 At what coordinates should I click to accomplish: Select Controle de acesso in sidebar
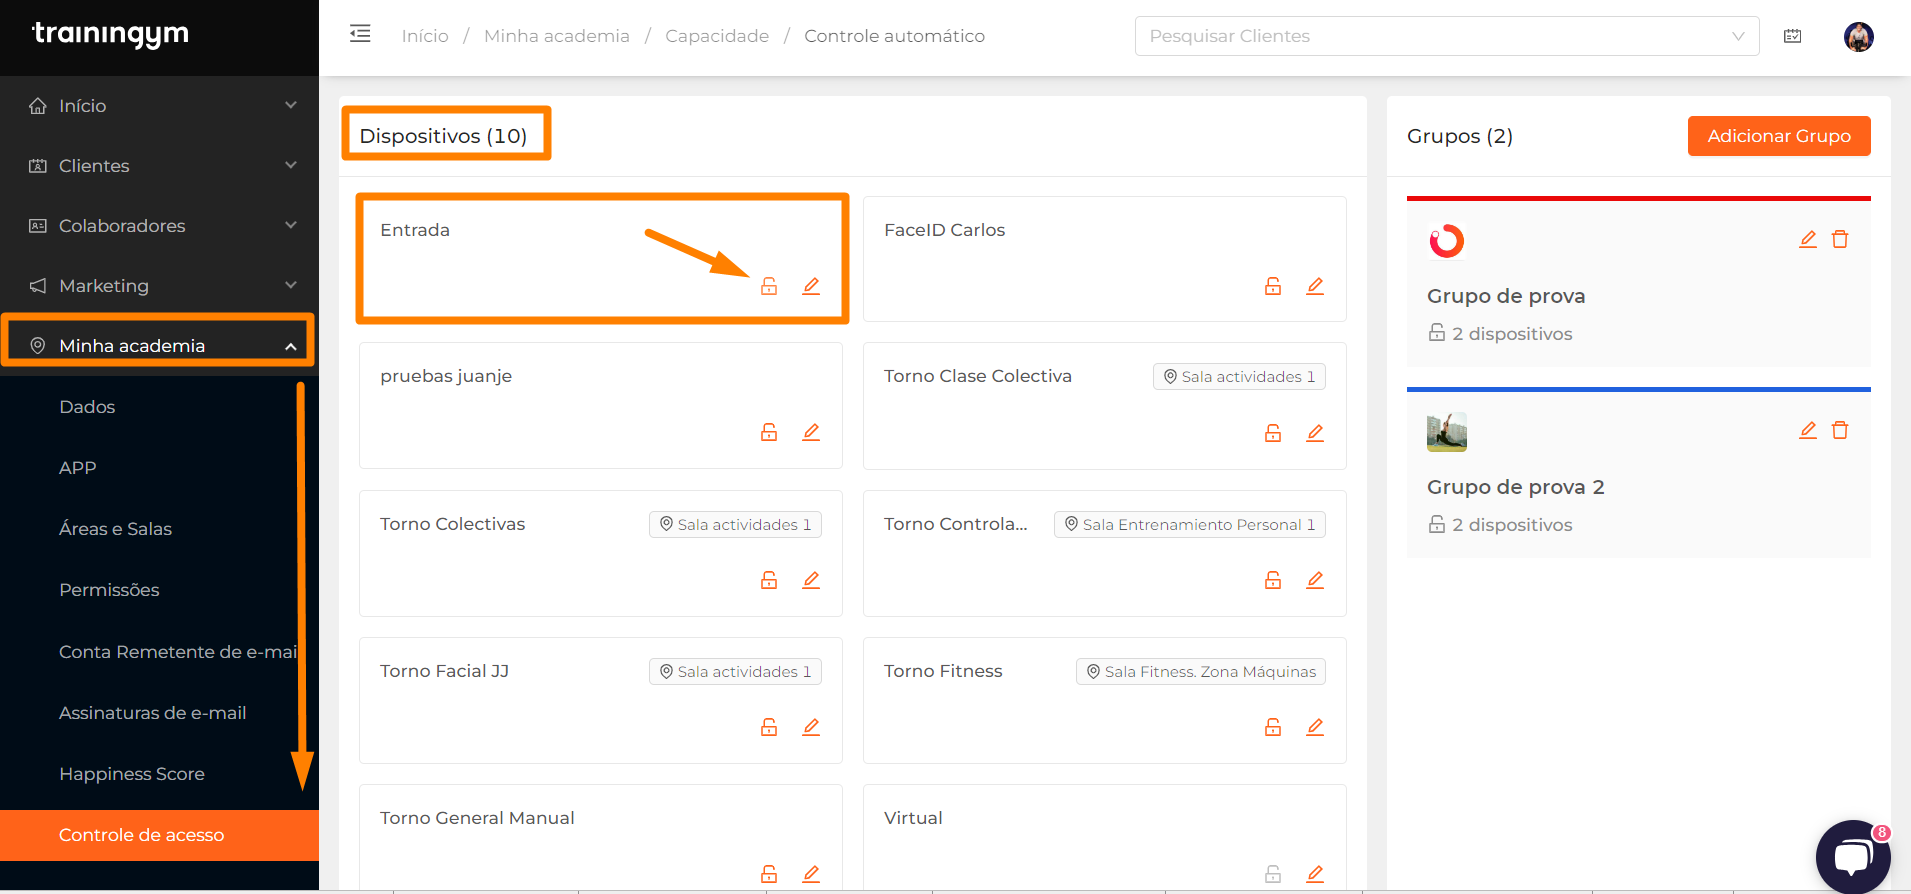coord(159,835)
